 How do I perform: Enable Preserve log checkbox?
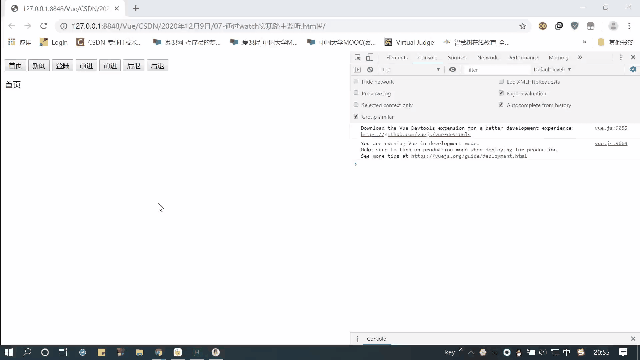[x=356, y=93]
